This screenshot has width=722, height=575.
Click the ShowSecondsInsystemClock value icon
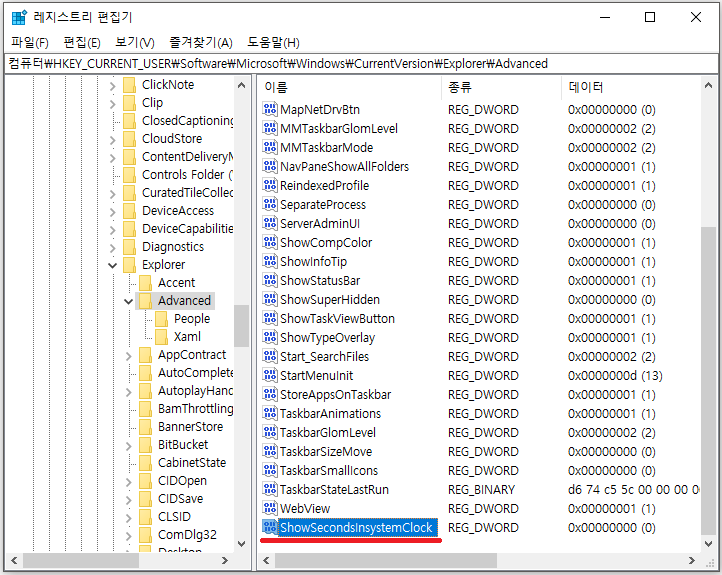click(270, 527)
